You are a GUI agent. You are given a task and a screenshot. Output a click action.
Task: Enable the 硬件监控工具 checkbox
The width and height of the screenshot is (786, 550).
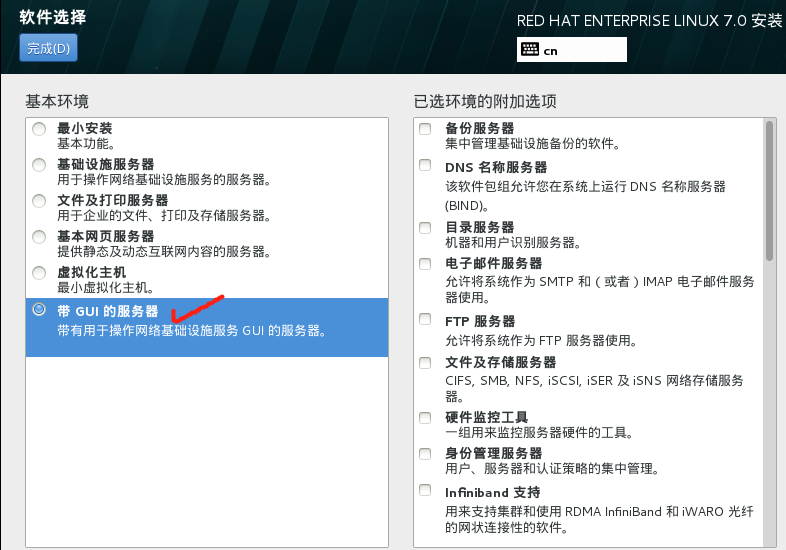click(x=425, y=418)
